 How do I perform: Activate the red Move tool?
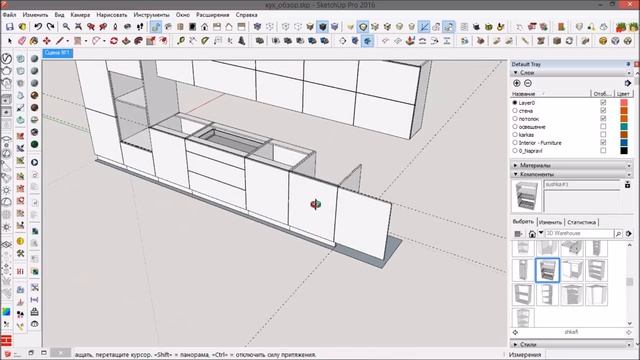pos(47,41)
